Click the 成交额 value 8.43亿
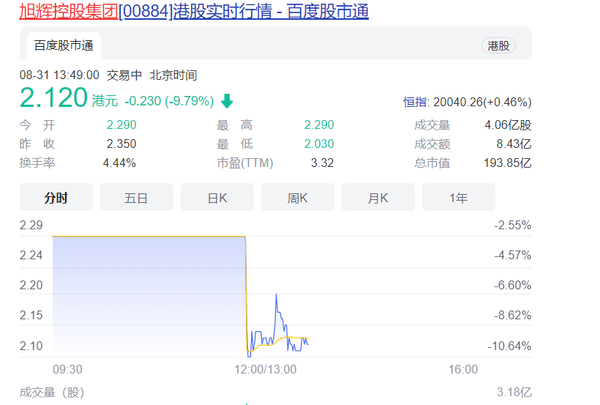Viewport: 600px width, 405px height. pos(514,144)
